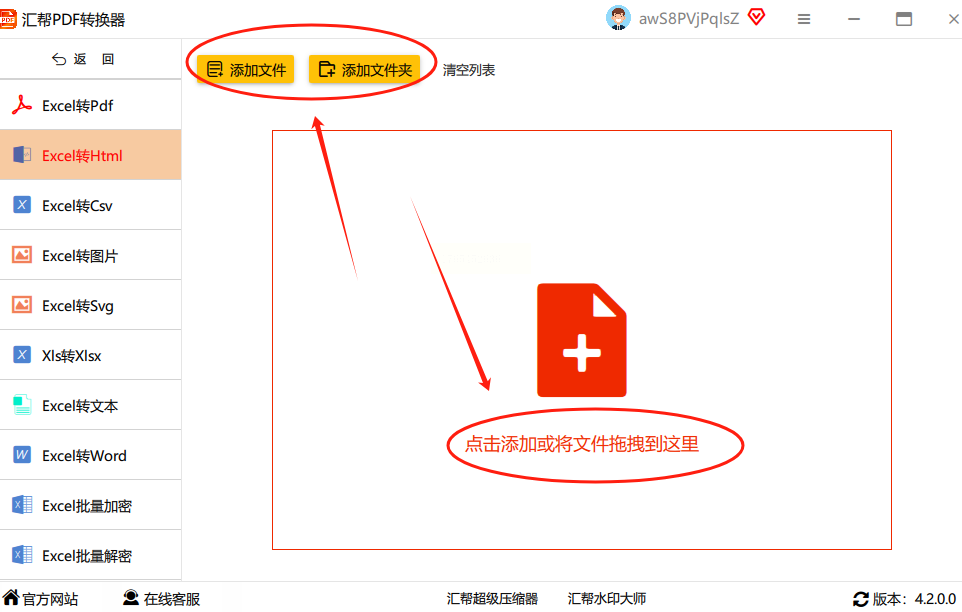Click the VIP diamond heart badge
This screenshot has height=612, width=962.
click(x=756, y=17)
